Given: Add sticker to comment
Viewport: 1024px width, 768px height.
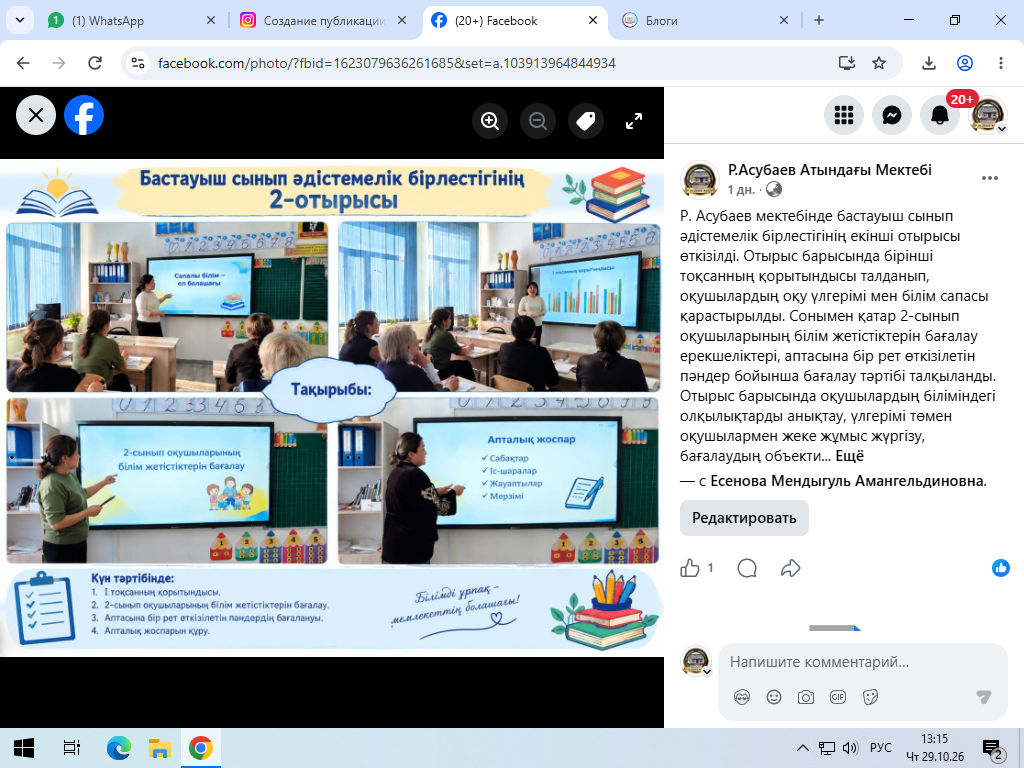Looking at the screenshot, I should (x=870, y=697).
